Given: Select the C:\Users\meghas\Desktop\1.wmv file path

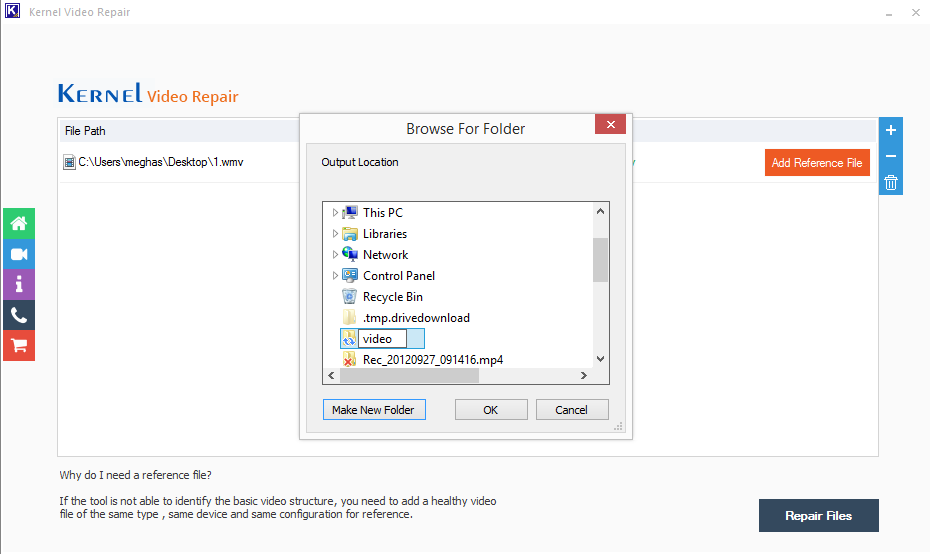Looking at the screenshot, I should (x=160, y=162).
